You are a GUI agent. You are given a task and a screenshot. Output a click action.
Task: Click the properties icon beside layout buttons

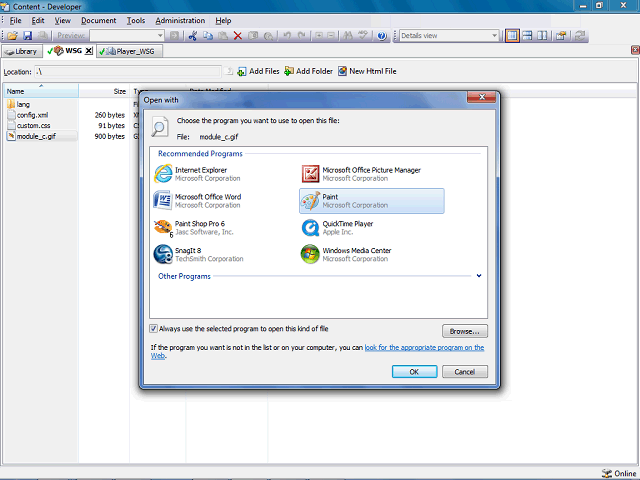click(562, 36)
